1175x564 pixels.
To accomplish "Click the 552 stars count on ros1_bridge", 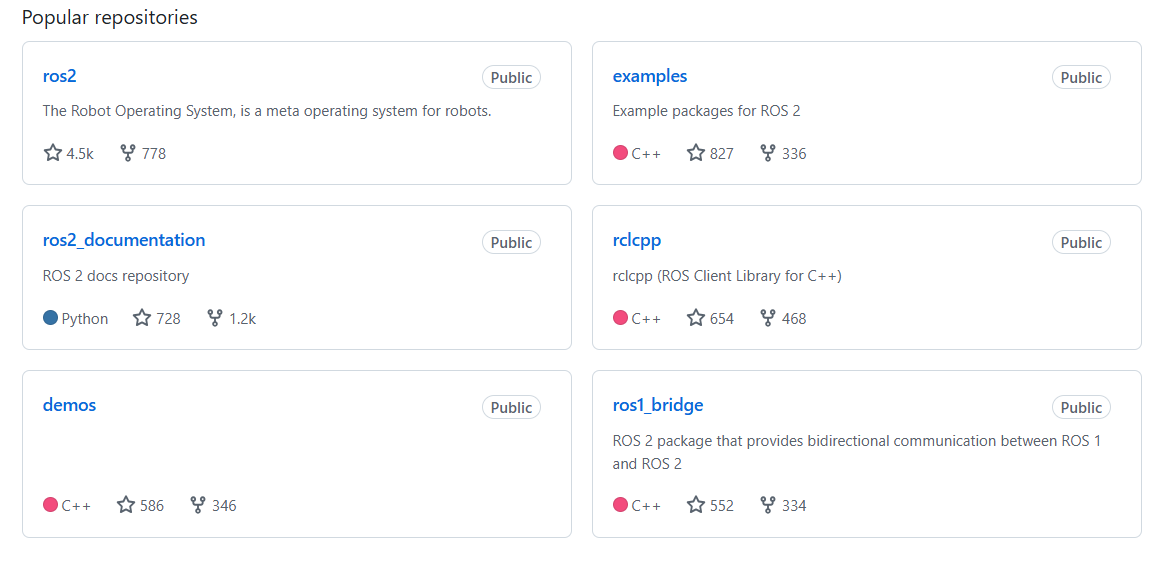I will [x=722, y=506].
